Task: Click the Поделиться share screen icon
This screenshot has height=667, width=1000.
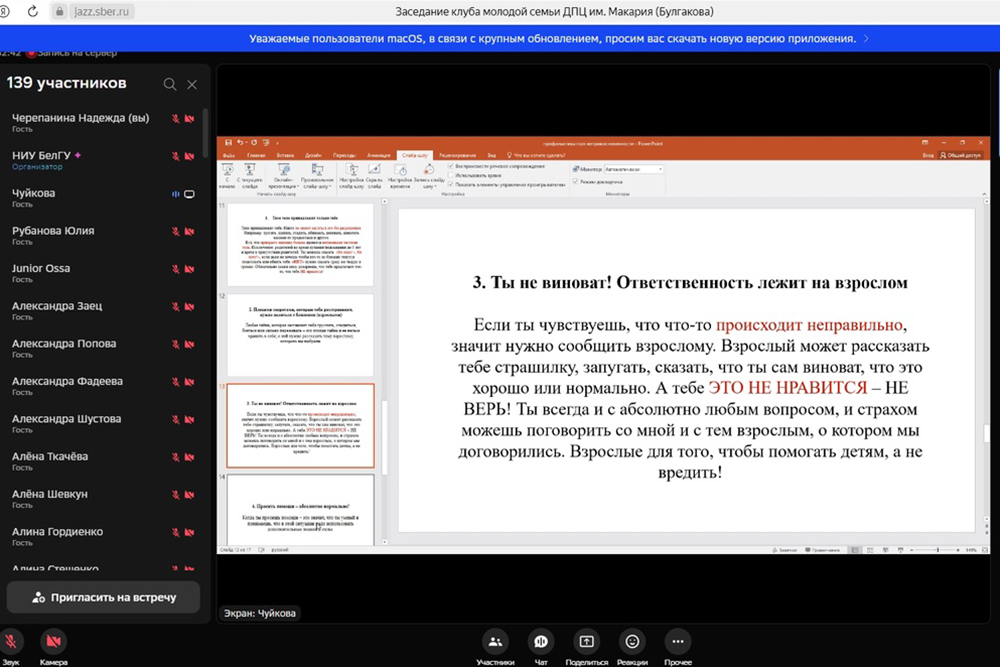Action: [x=587, y=641]
